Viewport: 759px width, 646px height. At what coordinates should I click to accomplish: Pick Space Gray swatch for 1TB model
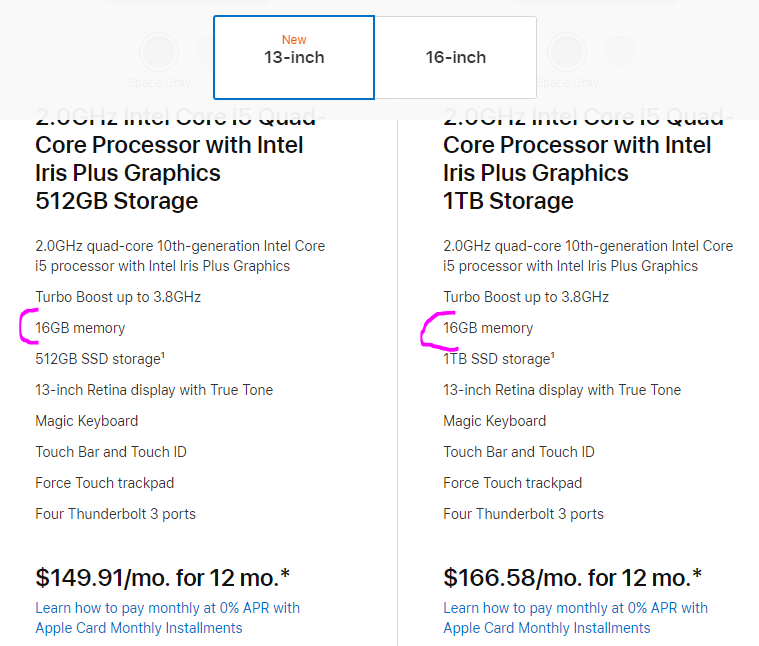point(567,52)
